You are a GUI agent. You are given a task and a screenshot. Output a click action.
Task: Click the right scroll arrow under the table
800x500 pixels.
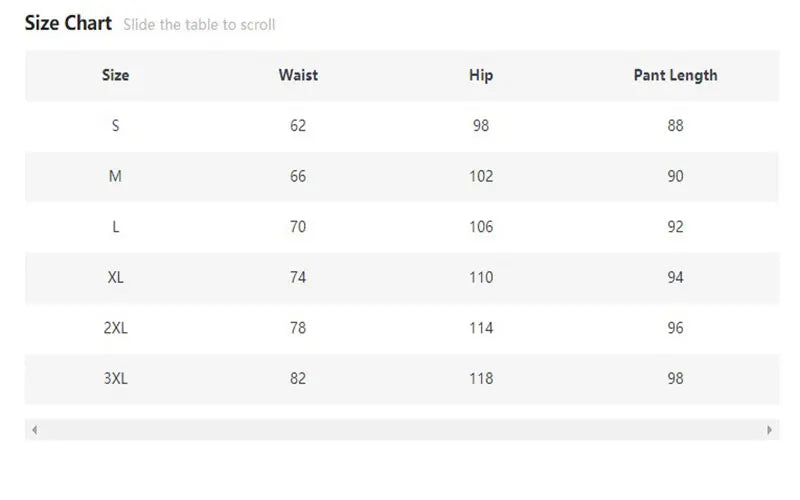click(769, 430)
